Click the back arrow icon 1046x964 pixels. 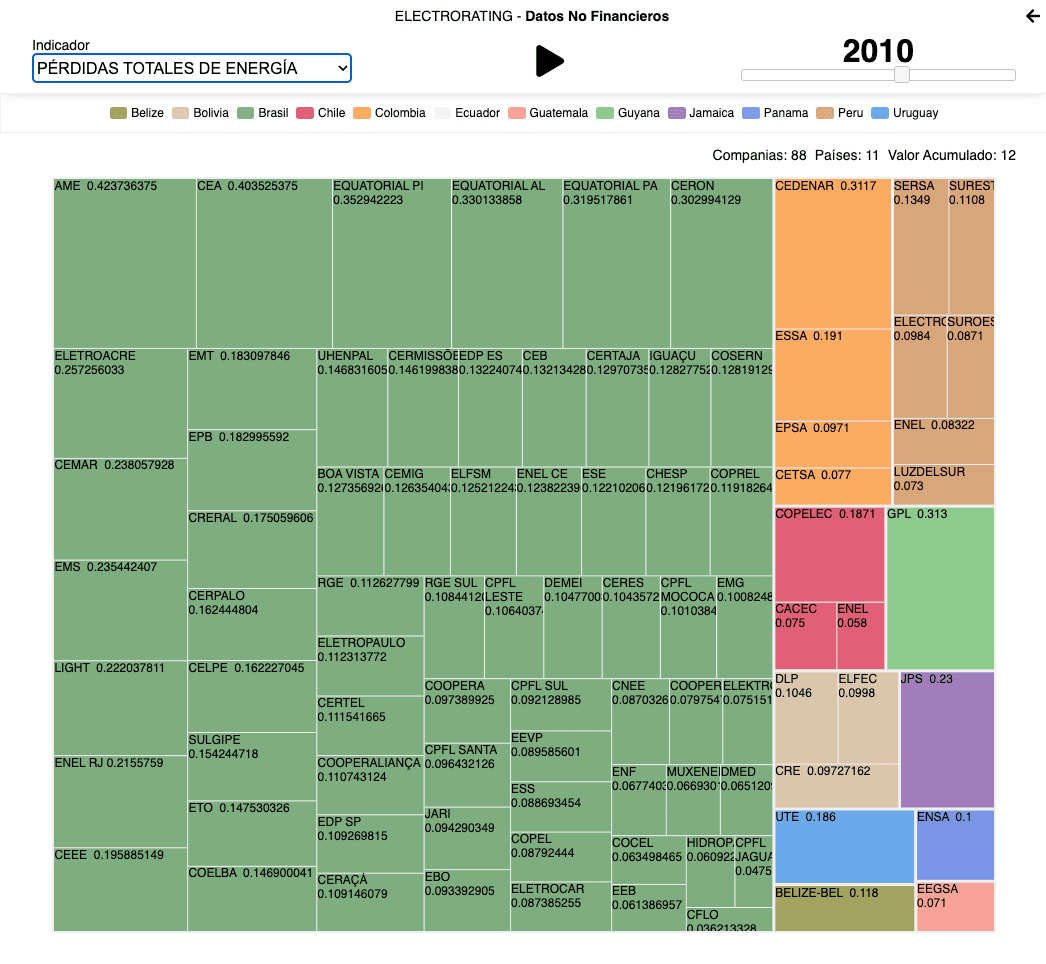pos(1033,16)
